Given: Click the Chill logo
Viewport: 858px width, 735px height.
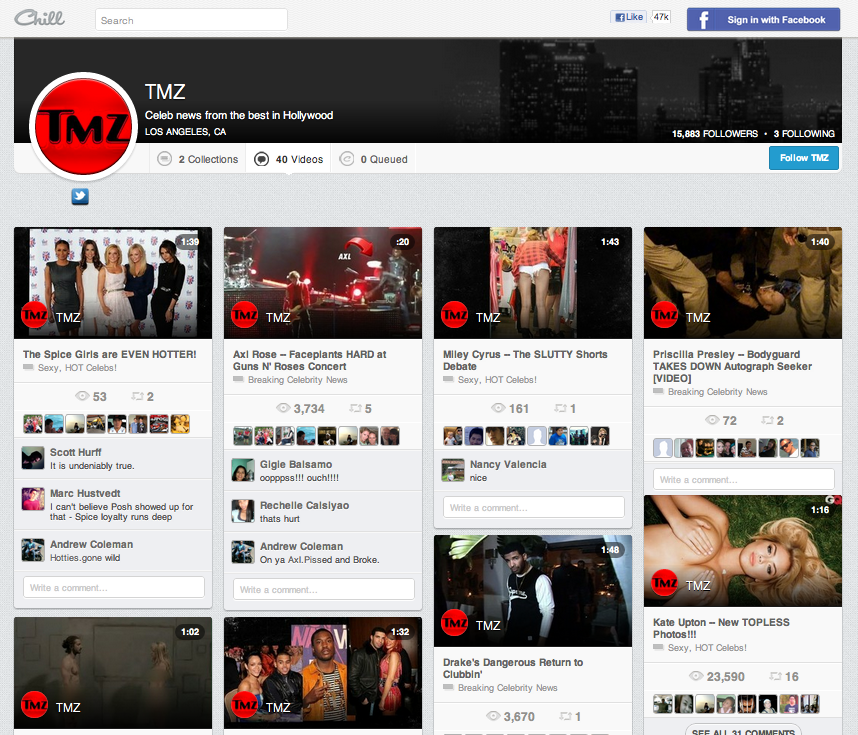Looking at the screenshot, I should point(39,19).
